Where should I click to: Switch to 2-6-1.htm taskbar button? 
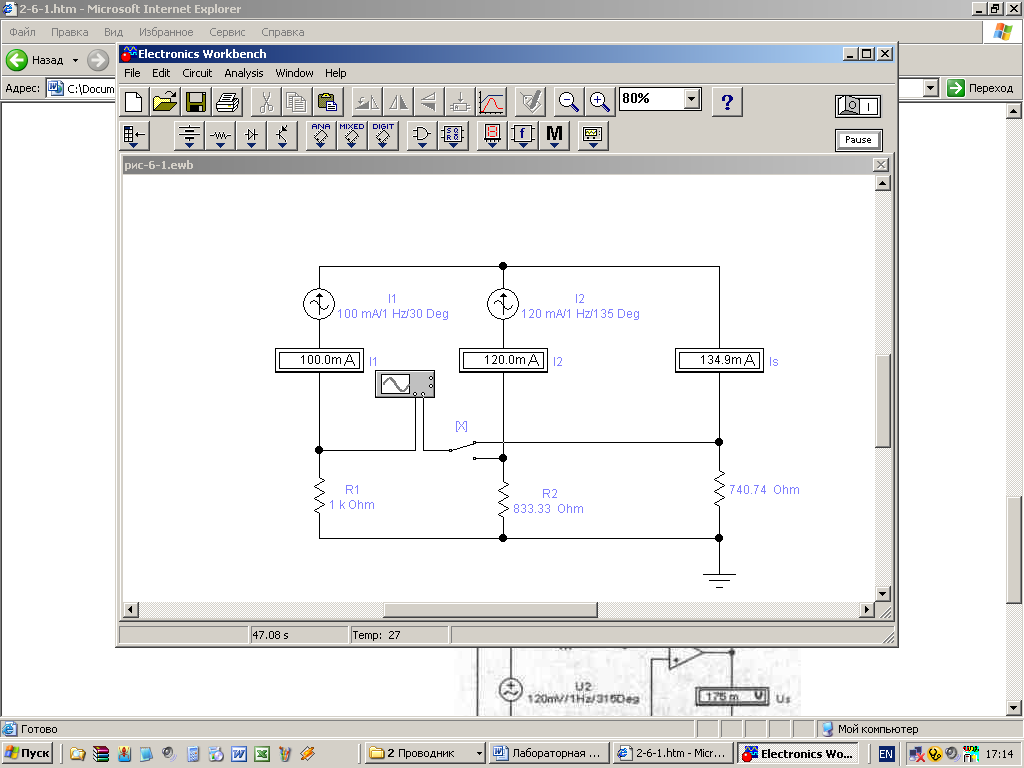(x=673, y=754)
